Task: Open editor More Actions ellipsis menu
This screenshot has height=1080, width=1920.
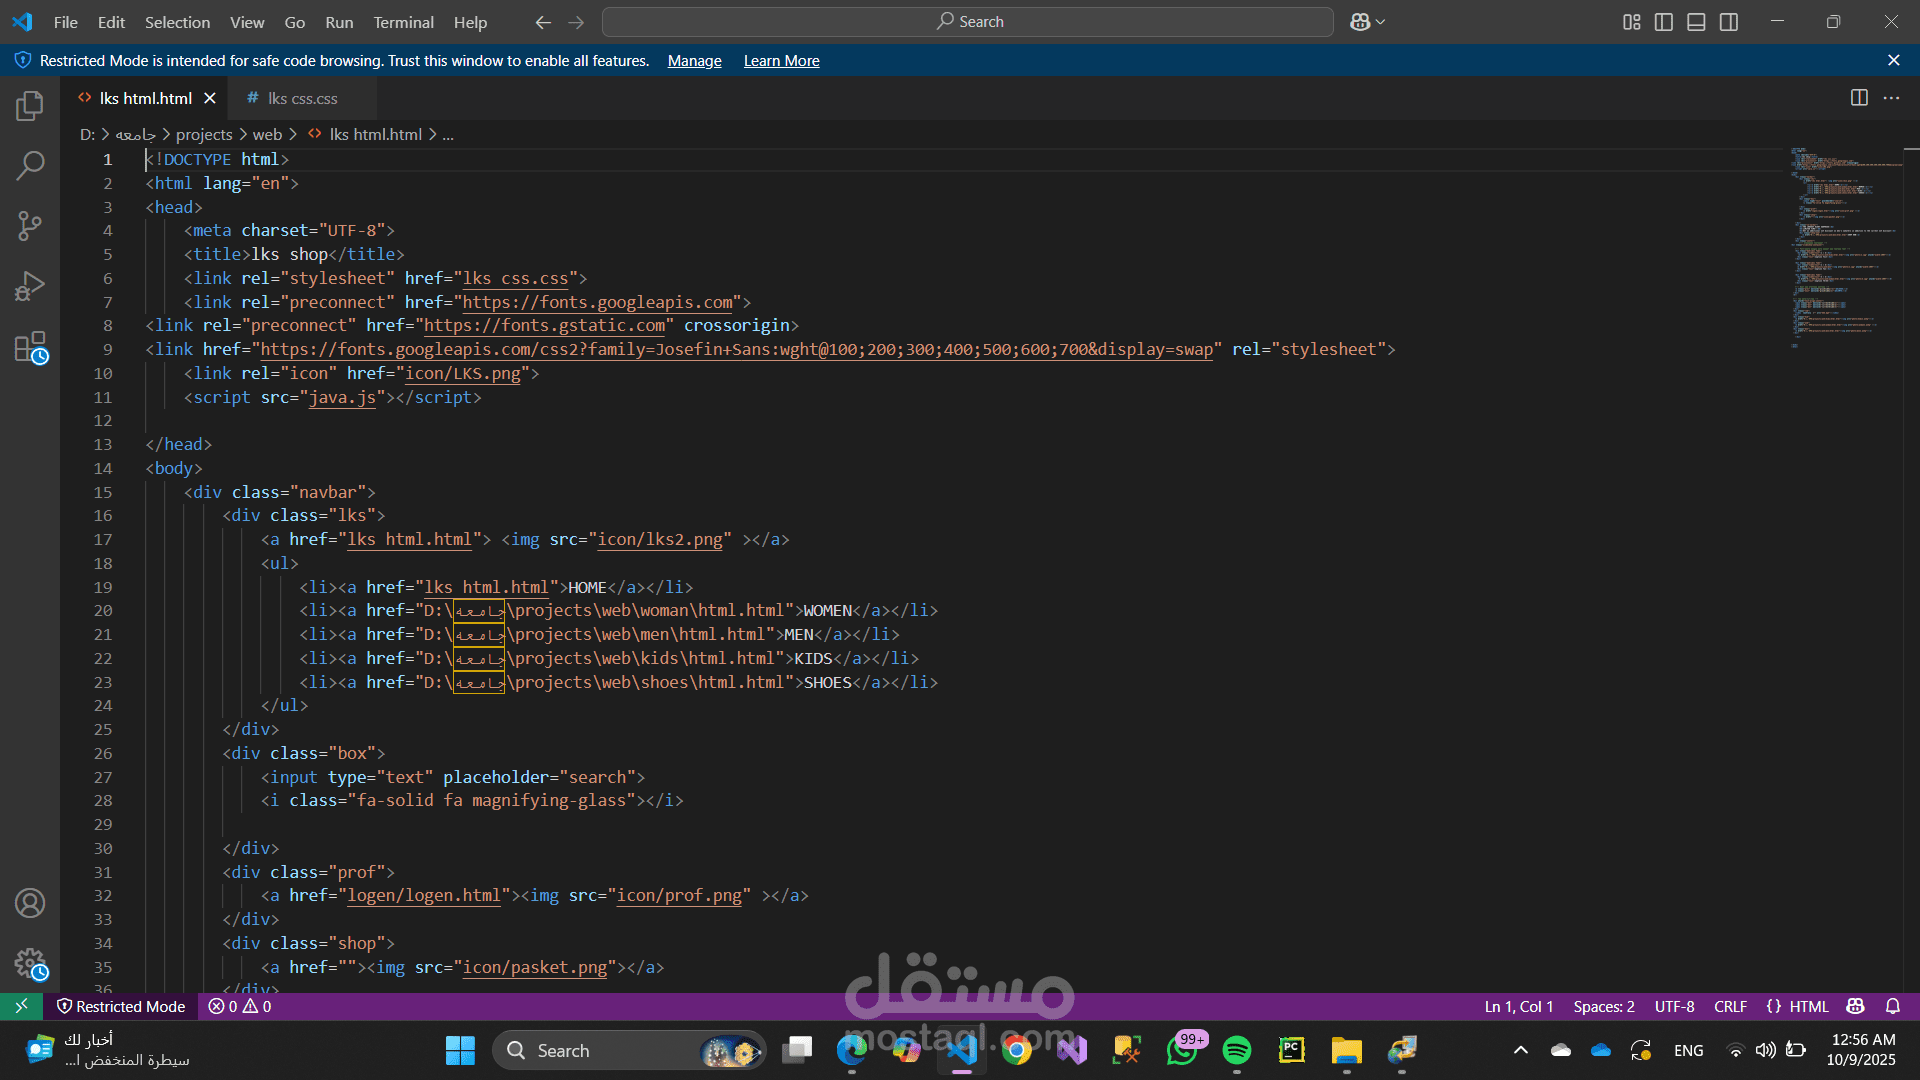Action: (1891, 98)
